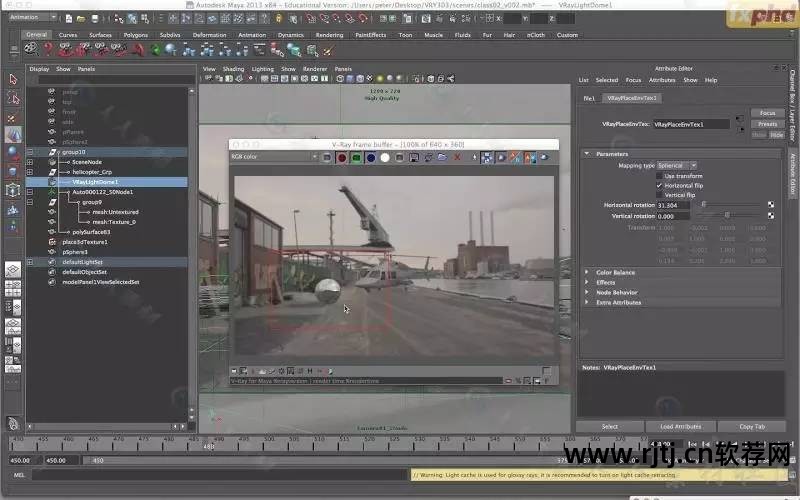Click the Focus button in Attribute Editor
Screen dimensions: 800x500
(x=767, y=113)
